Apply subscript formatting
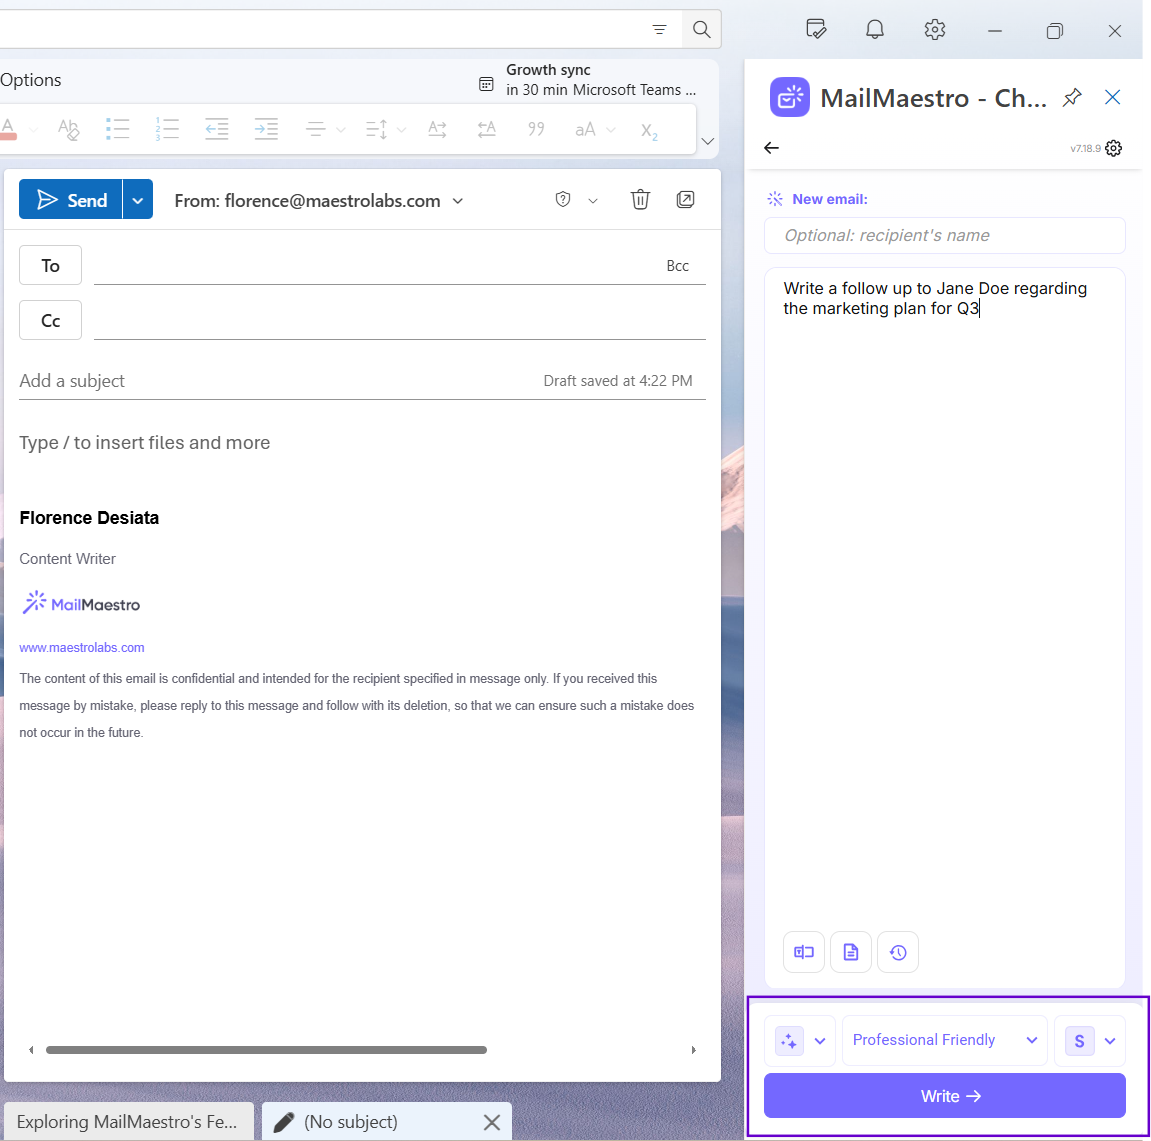 click(649, 131)
